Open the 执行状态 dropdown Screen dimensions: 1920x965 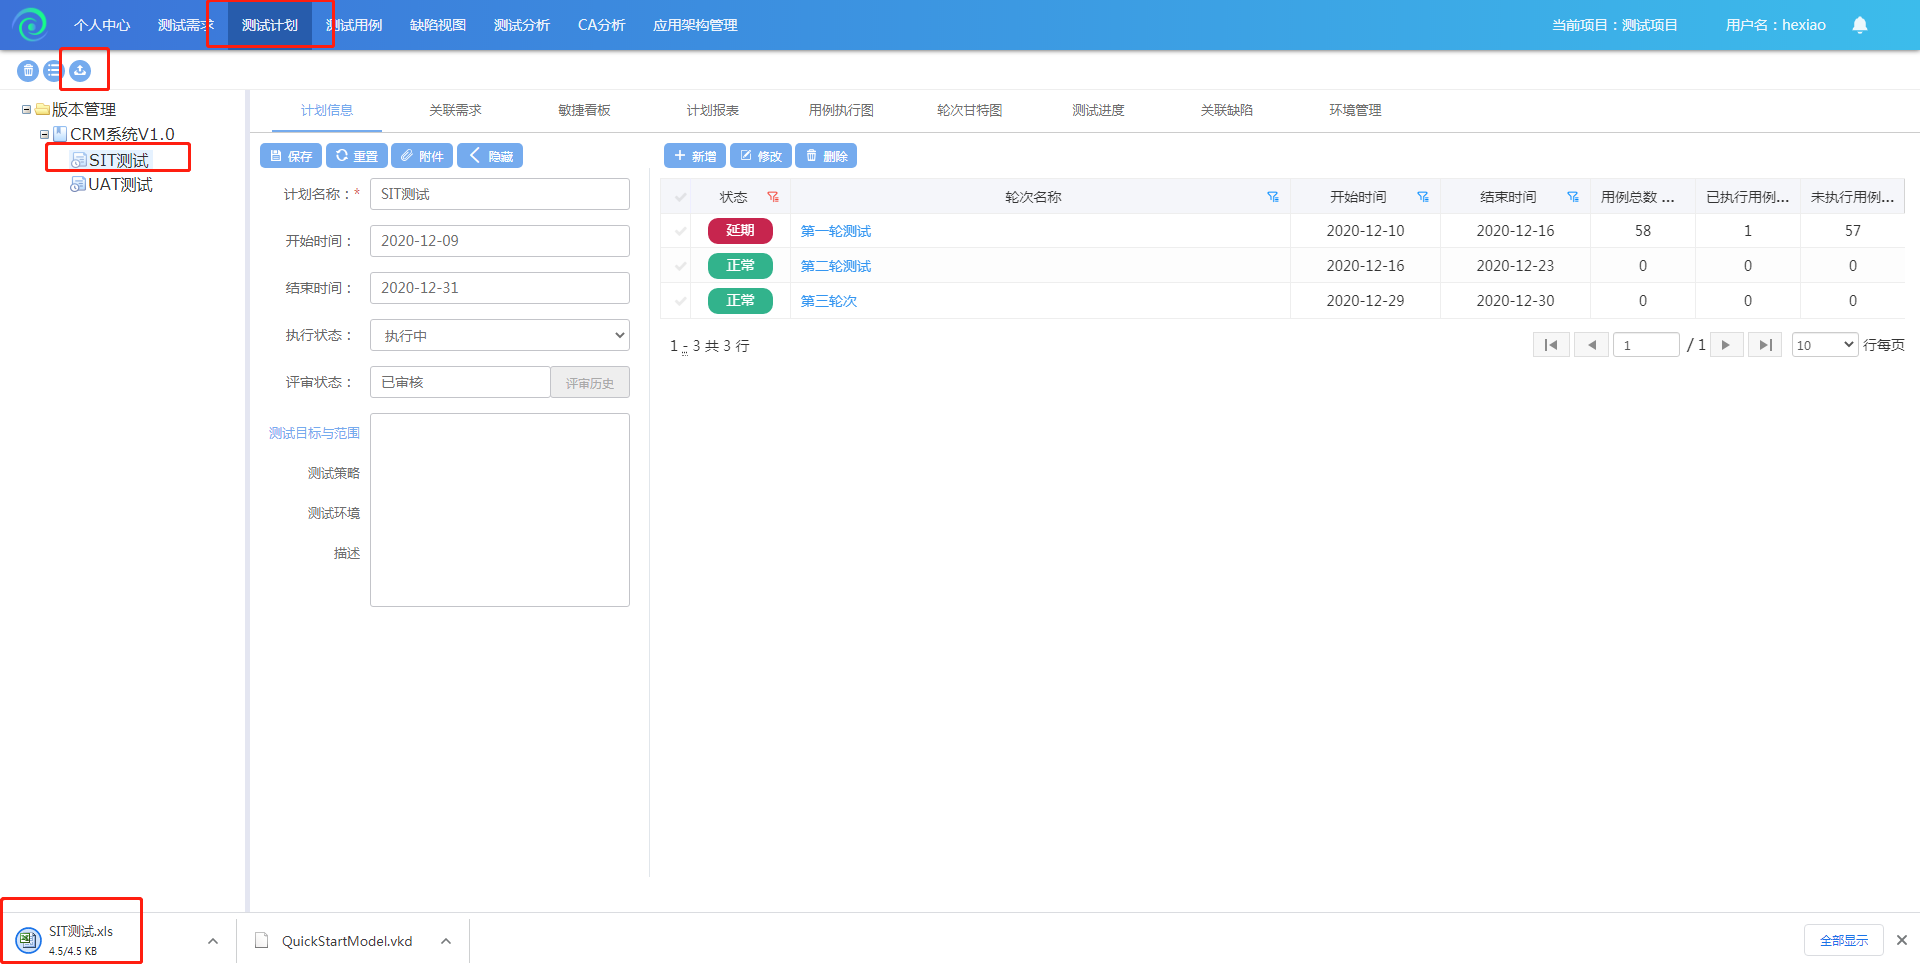[499, 335]
